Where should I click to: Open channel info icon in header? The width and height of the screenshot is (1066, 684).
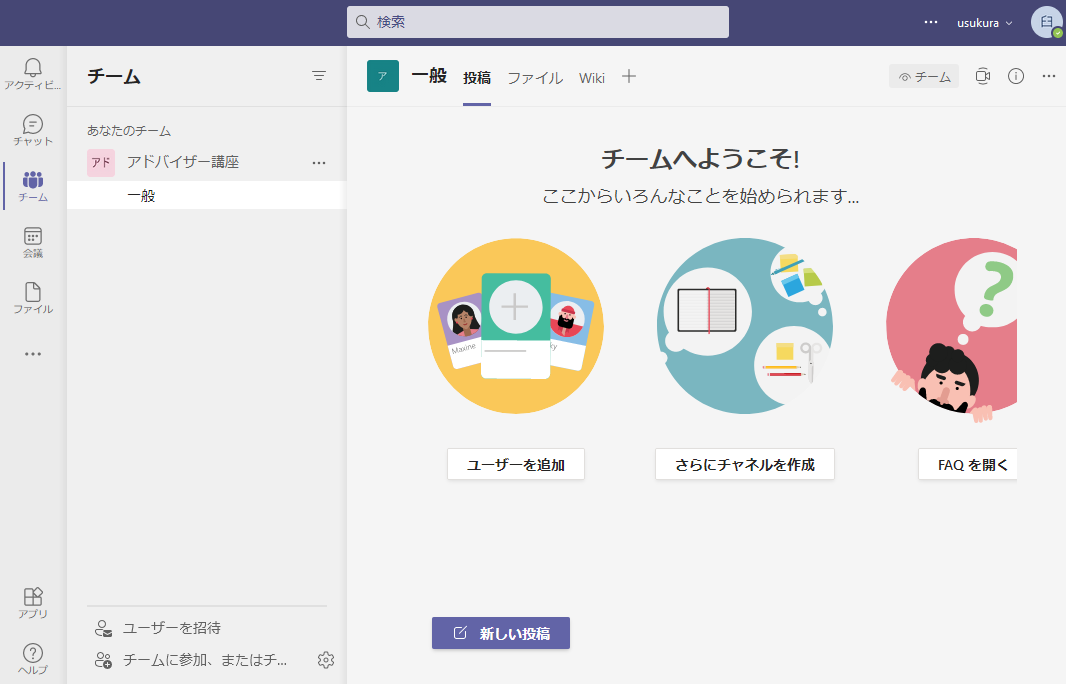[1016, 76]
